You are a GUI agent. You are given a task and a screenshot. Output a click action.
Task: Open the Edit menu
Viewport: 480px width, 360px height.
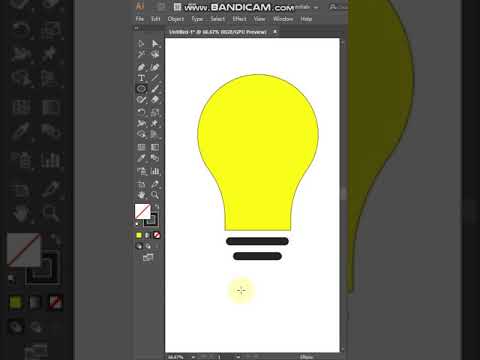156,19
